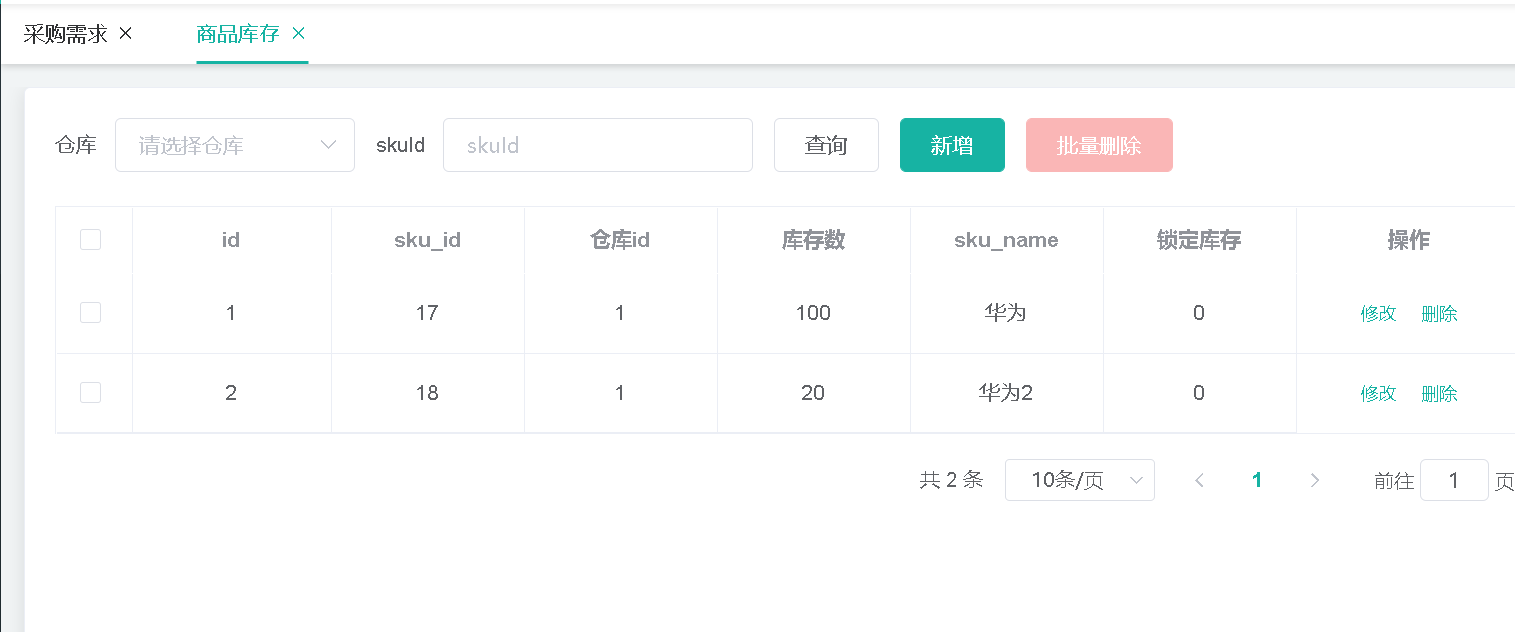Image resolution: width=1515 pixels, height=632 pixels.
Task: Click 删除 link for 华为2 row
Action: pos(1439,393)
